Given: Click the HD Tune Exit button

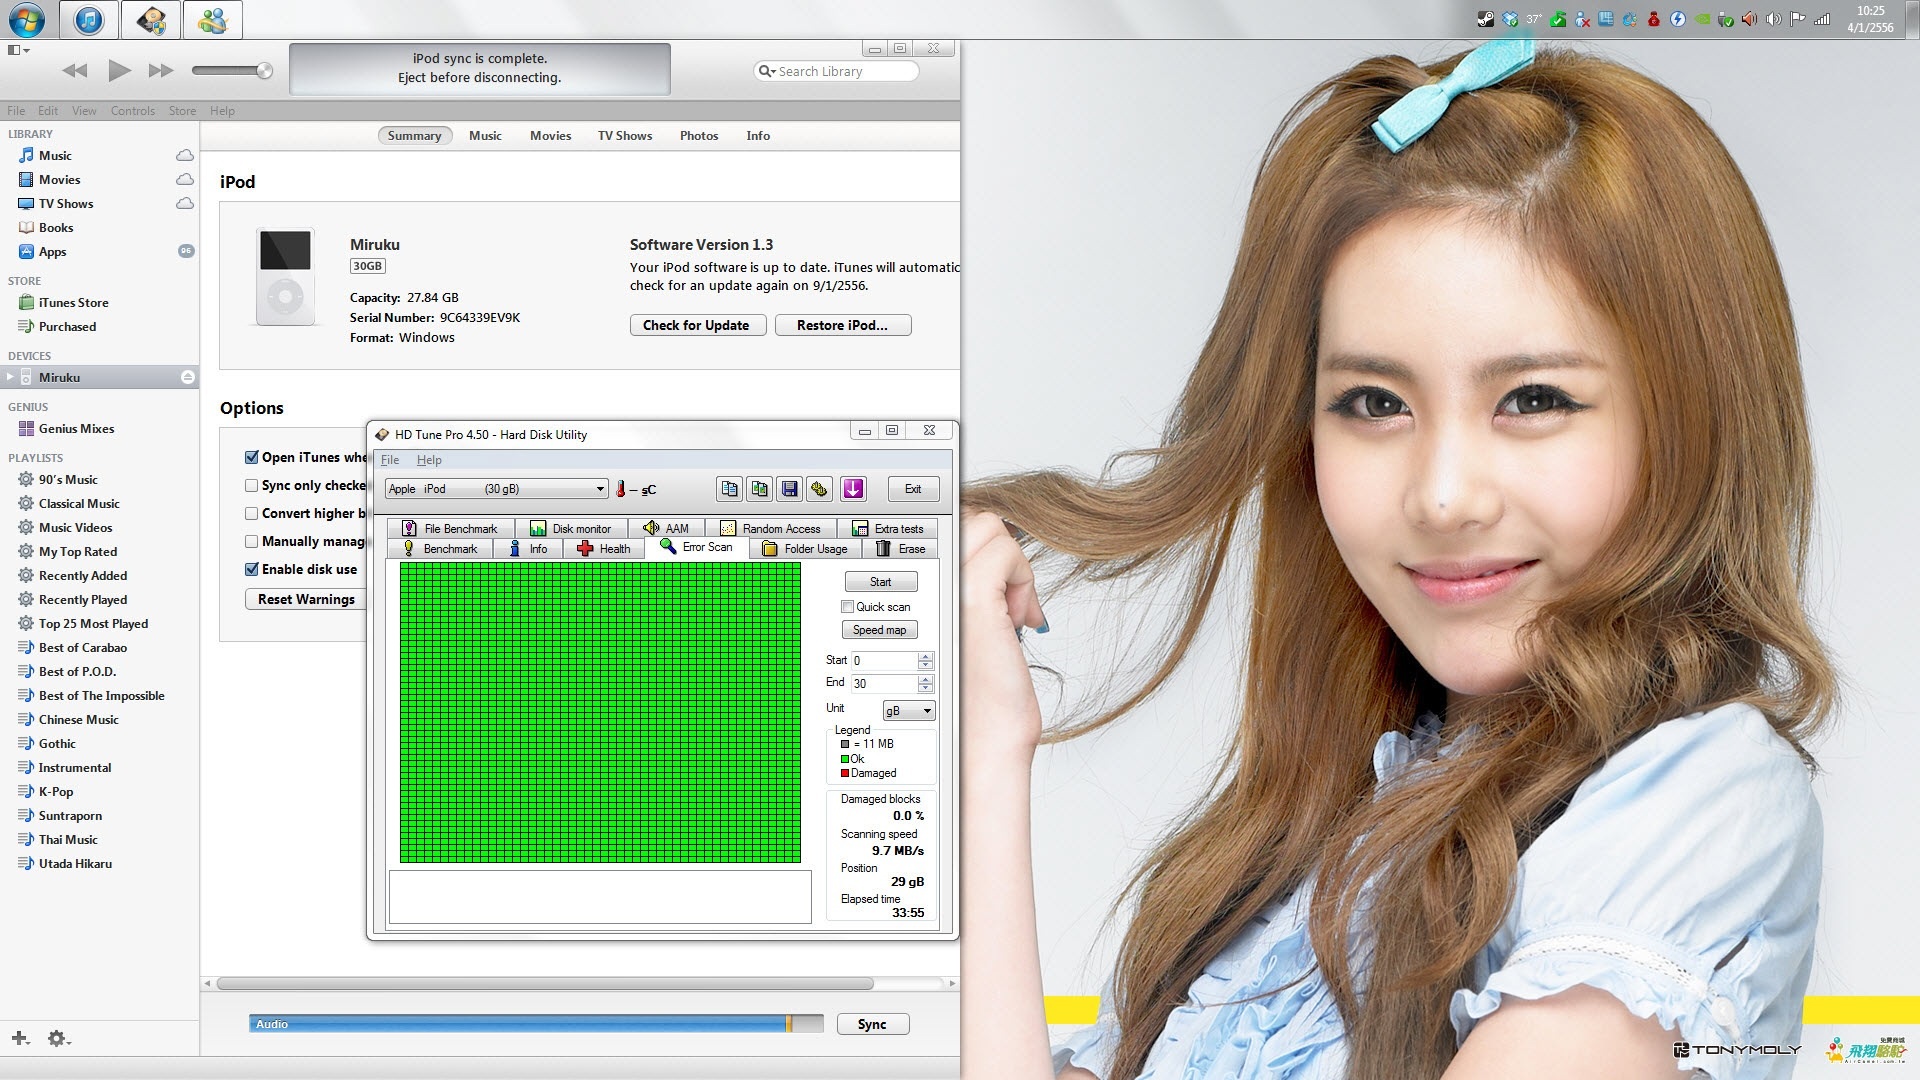Looking at the screenshot, I should coord(913,489).
